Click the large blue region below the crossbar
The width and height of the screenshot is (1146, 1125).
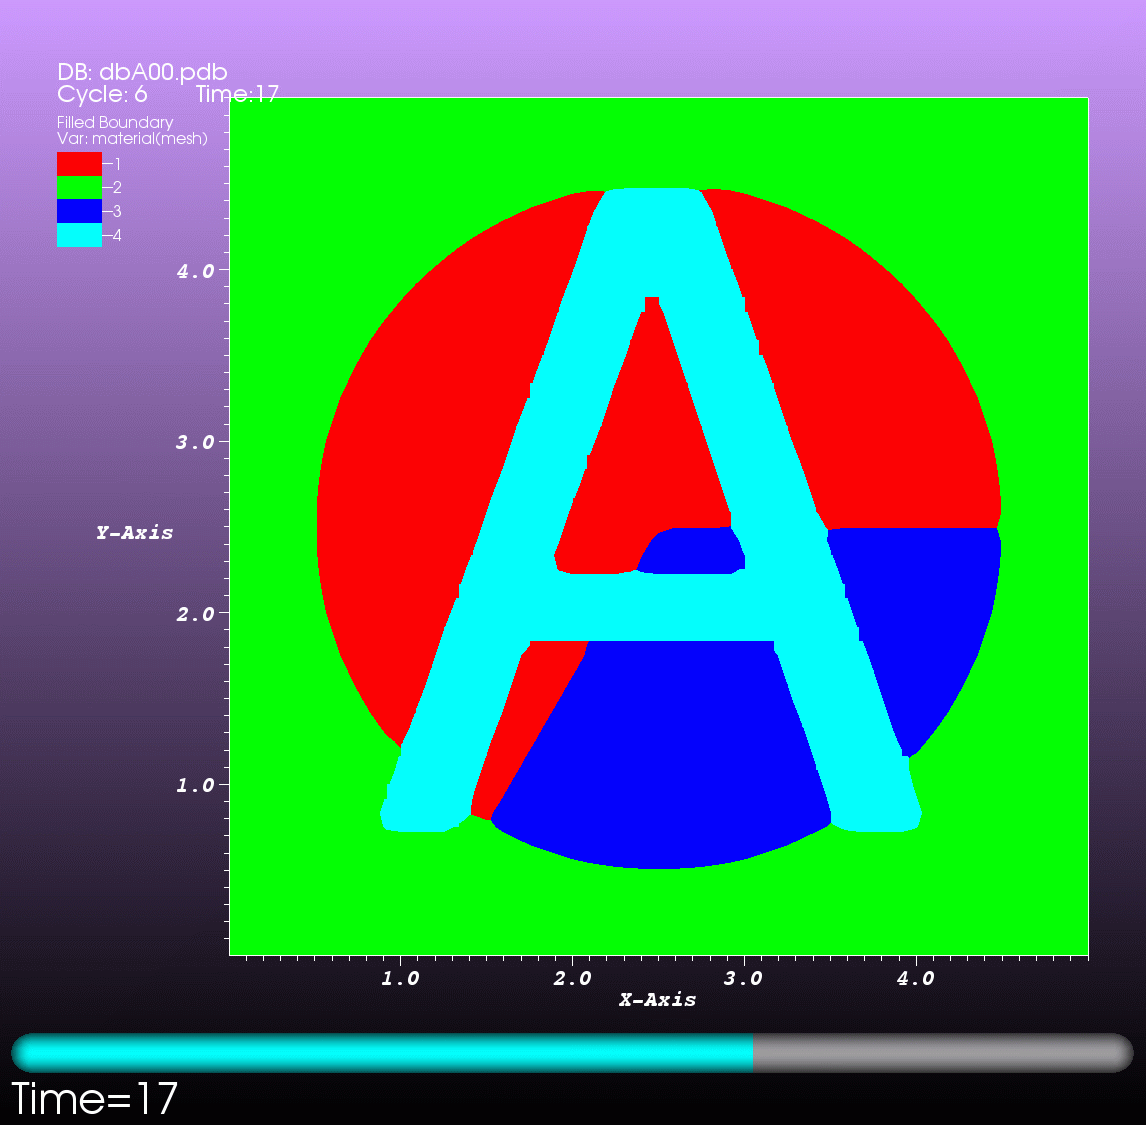(661, 753)
